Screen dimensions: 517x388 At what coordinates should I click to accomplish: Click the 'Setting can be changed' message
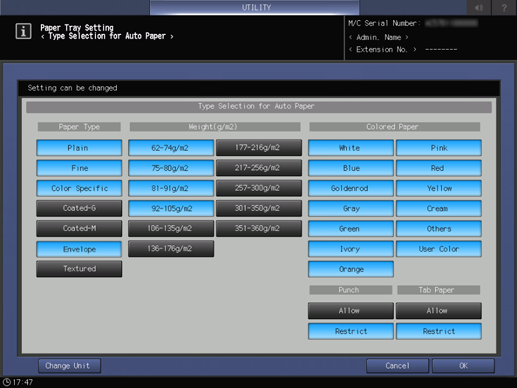[x=72, y=88]
